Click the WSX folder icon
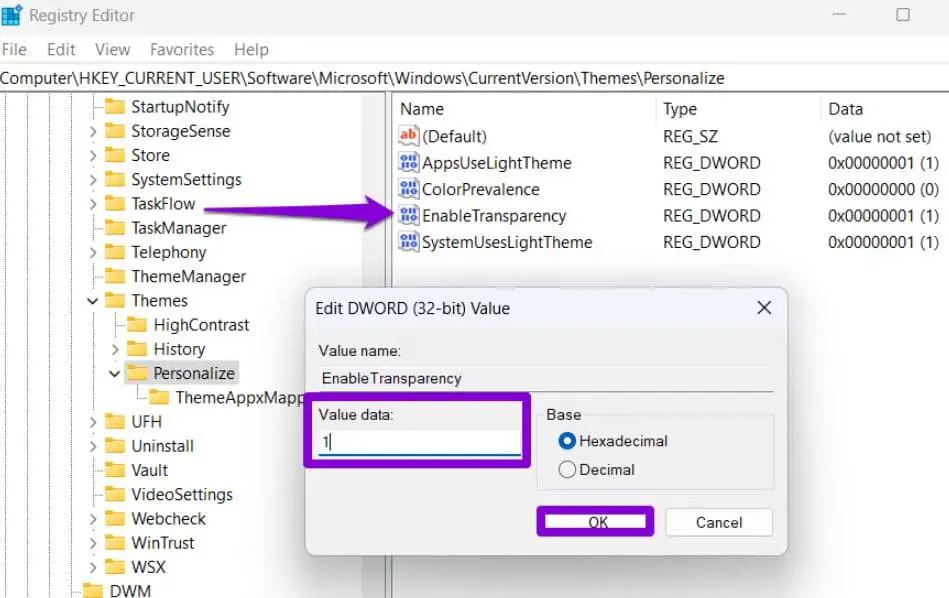 pos(114,567)
